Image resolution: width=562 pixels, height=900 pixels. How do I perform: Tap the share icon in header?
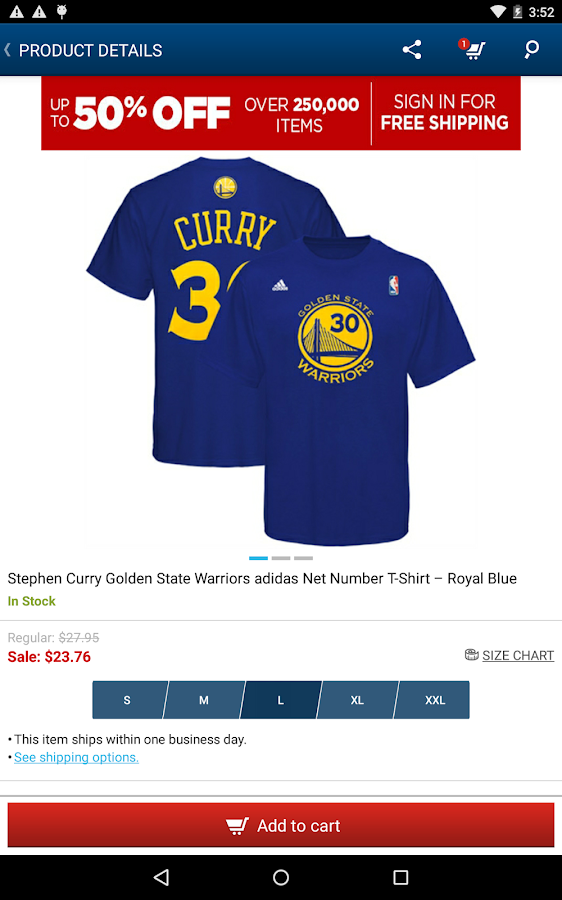click(x=412, y=50)
